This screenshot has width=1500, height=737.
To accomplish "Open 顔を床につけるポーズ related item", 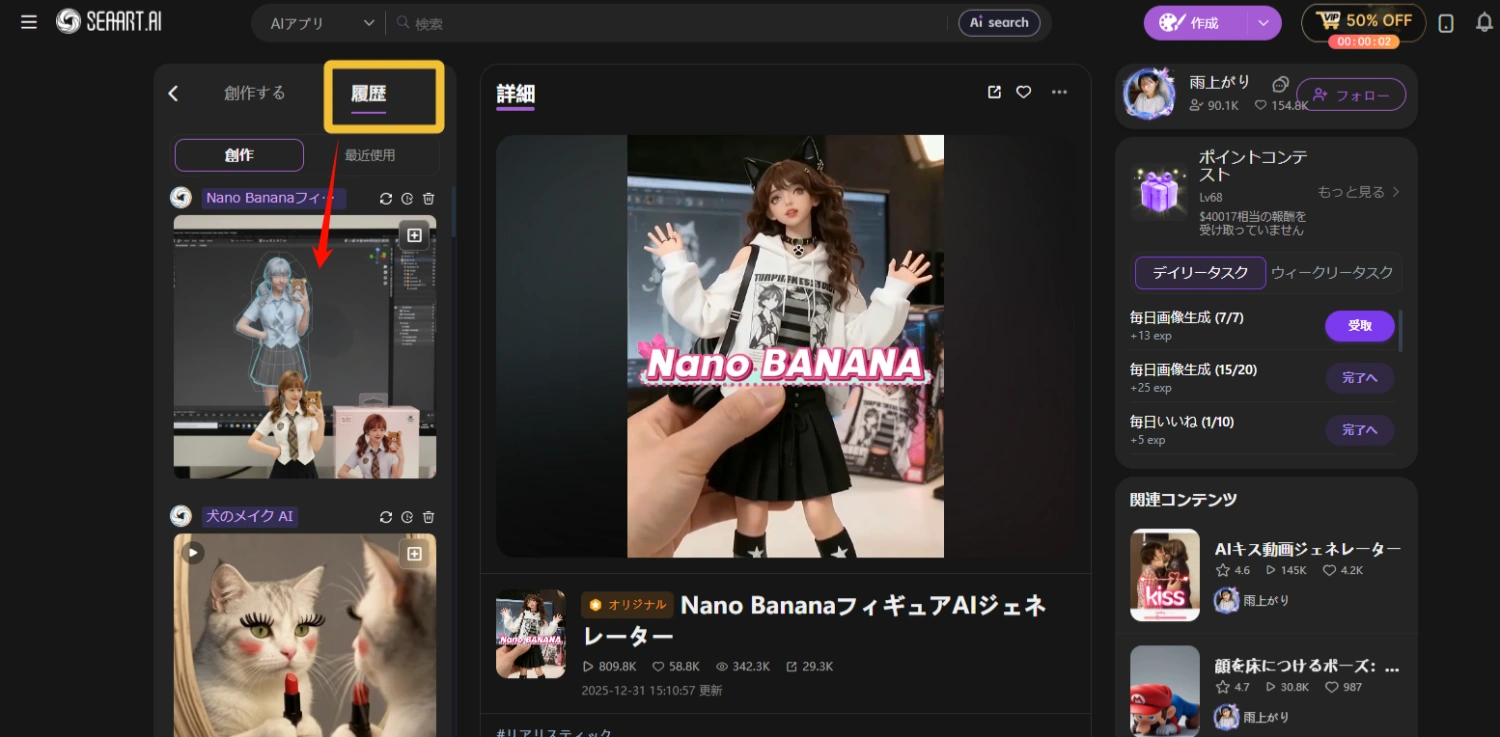I will click(x=1308, y=666).
